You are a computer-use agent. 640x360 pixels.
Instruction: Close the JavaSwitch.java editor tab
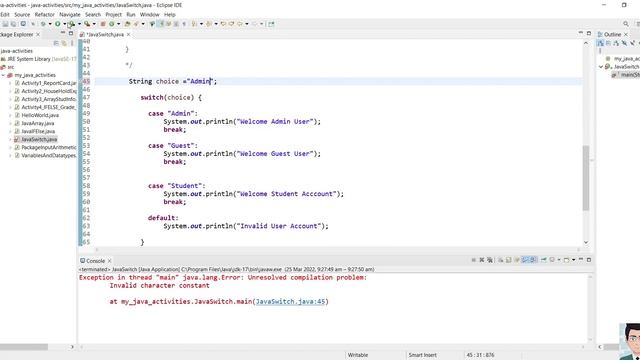point(129,35)
